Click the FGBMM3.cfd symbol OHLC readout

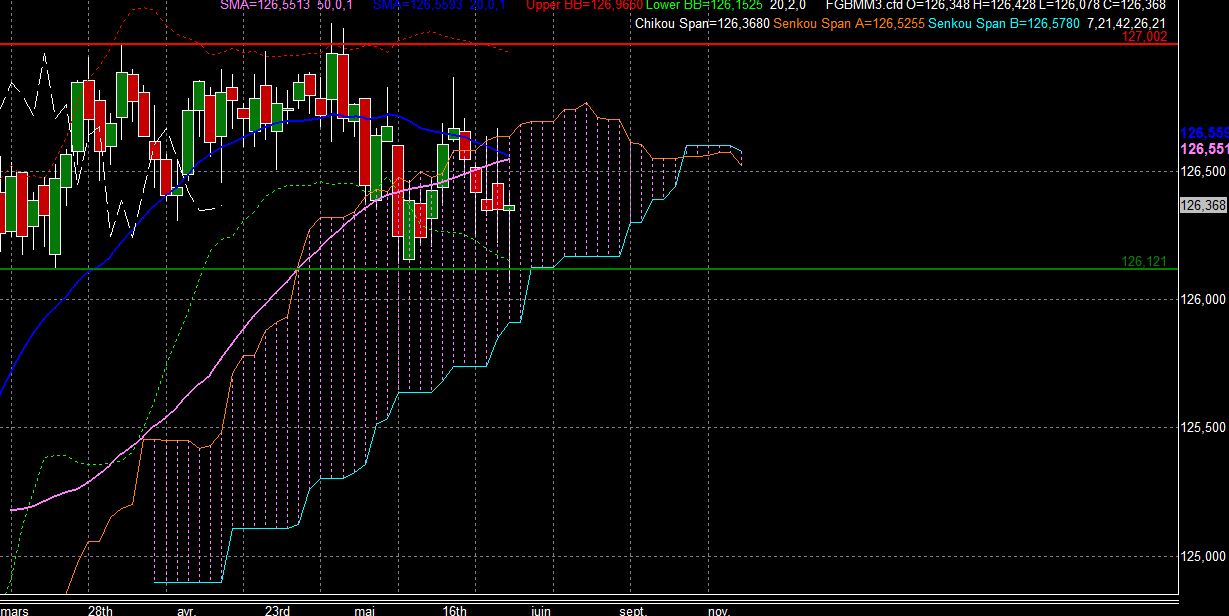click(996, 5)
